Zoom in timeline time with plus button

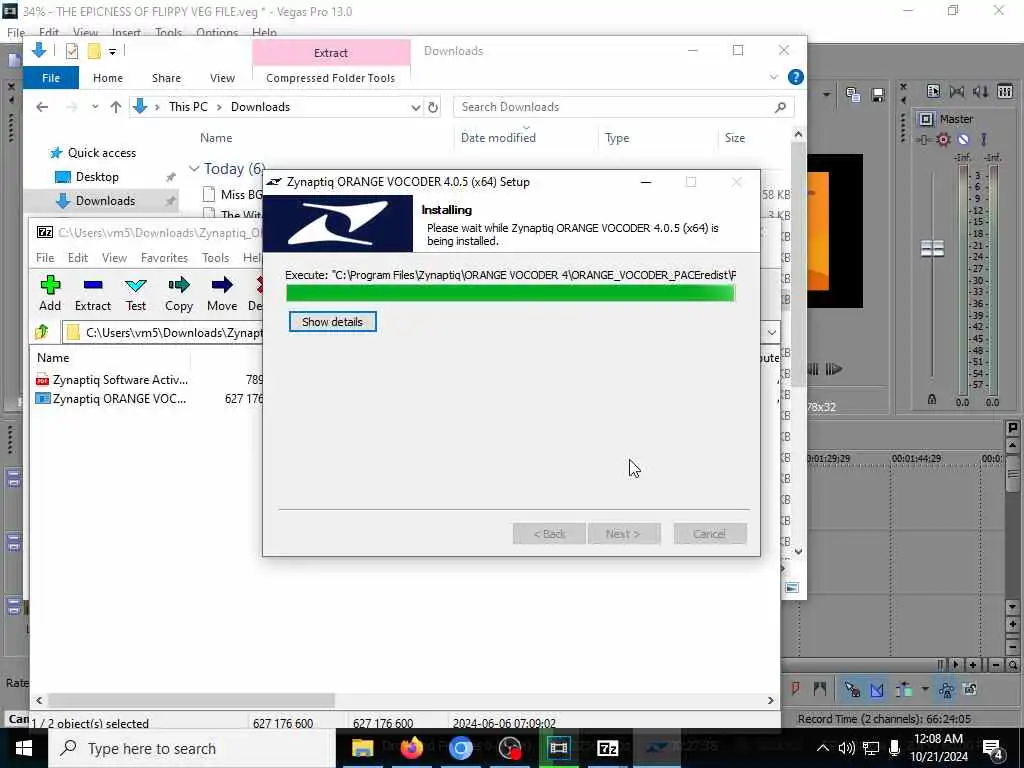coord(972,665)
